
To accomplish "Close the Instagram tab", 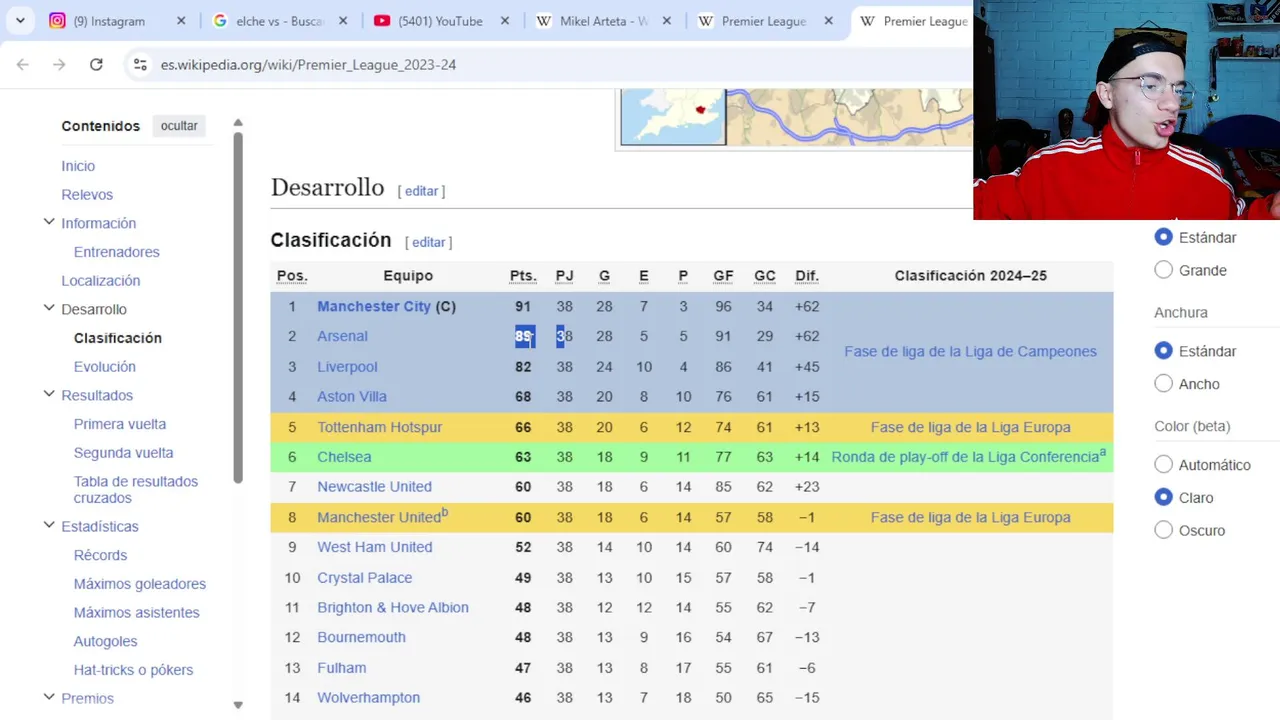I will pyautogui.click(x=181, y=21).
